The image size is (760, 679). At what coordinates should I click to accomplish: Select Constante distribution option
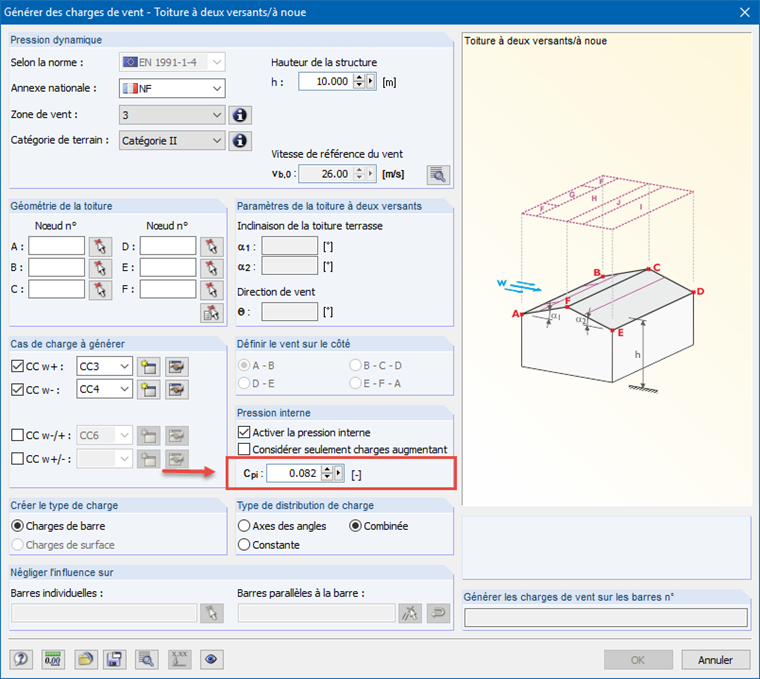coord(244,545)
